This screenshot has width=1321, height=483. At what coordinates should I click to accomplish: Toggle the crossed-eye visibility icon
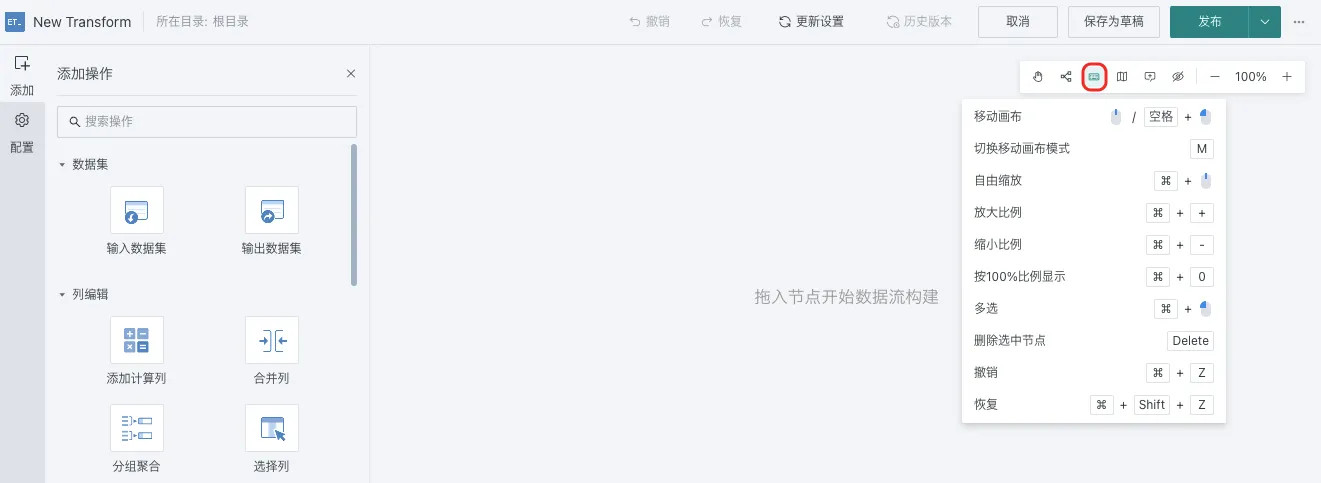[1178, 77]
